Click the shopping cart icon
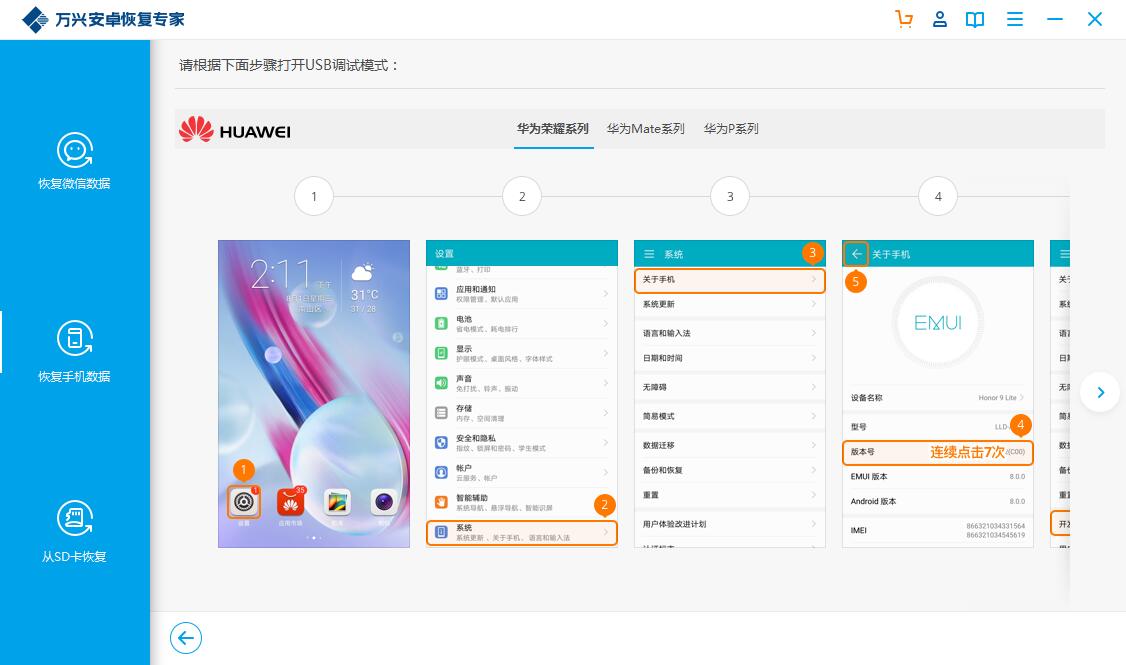Screen dimensions: 1126x665 [904, 19]
